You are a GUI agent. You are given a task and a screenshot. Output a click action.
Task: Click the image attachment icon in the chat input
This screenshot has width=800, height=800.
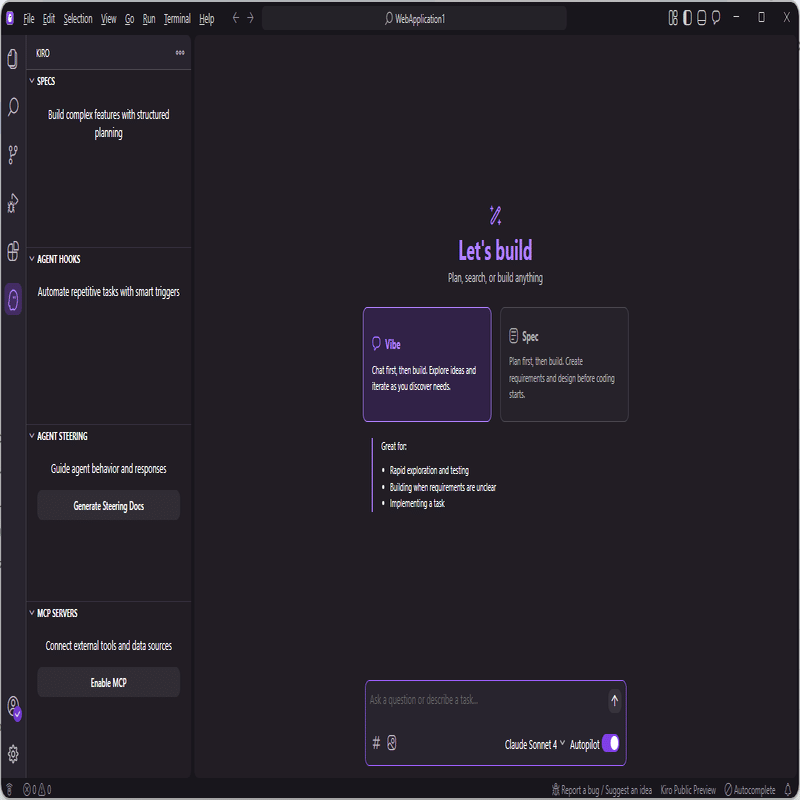392,743
